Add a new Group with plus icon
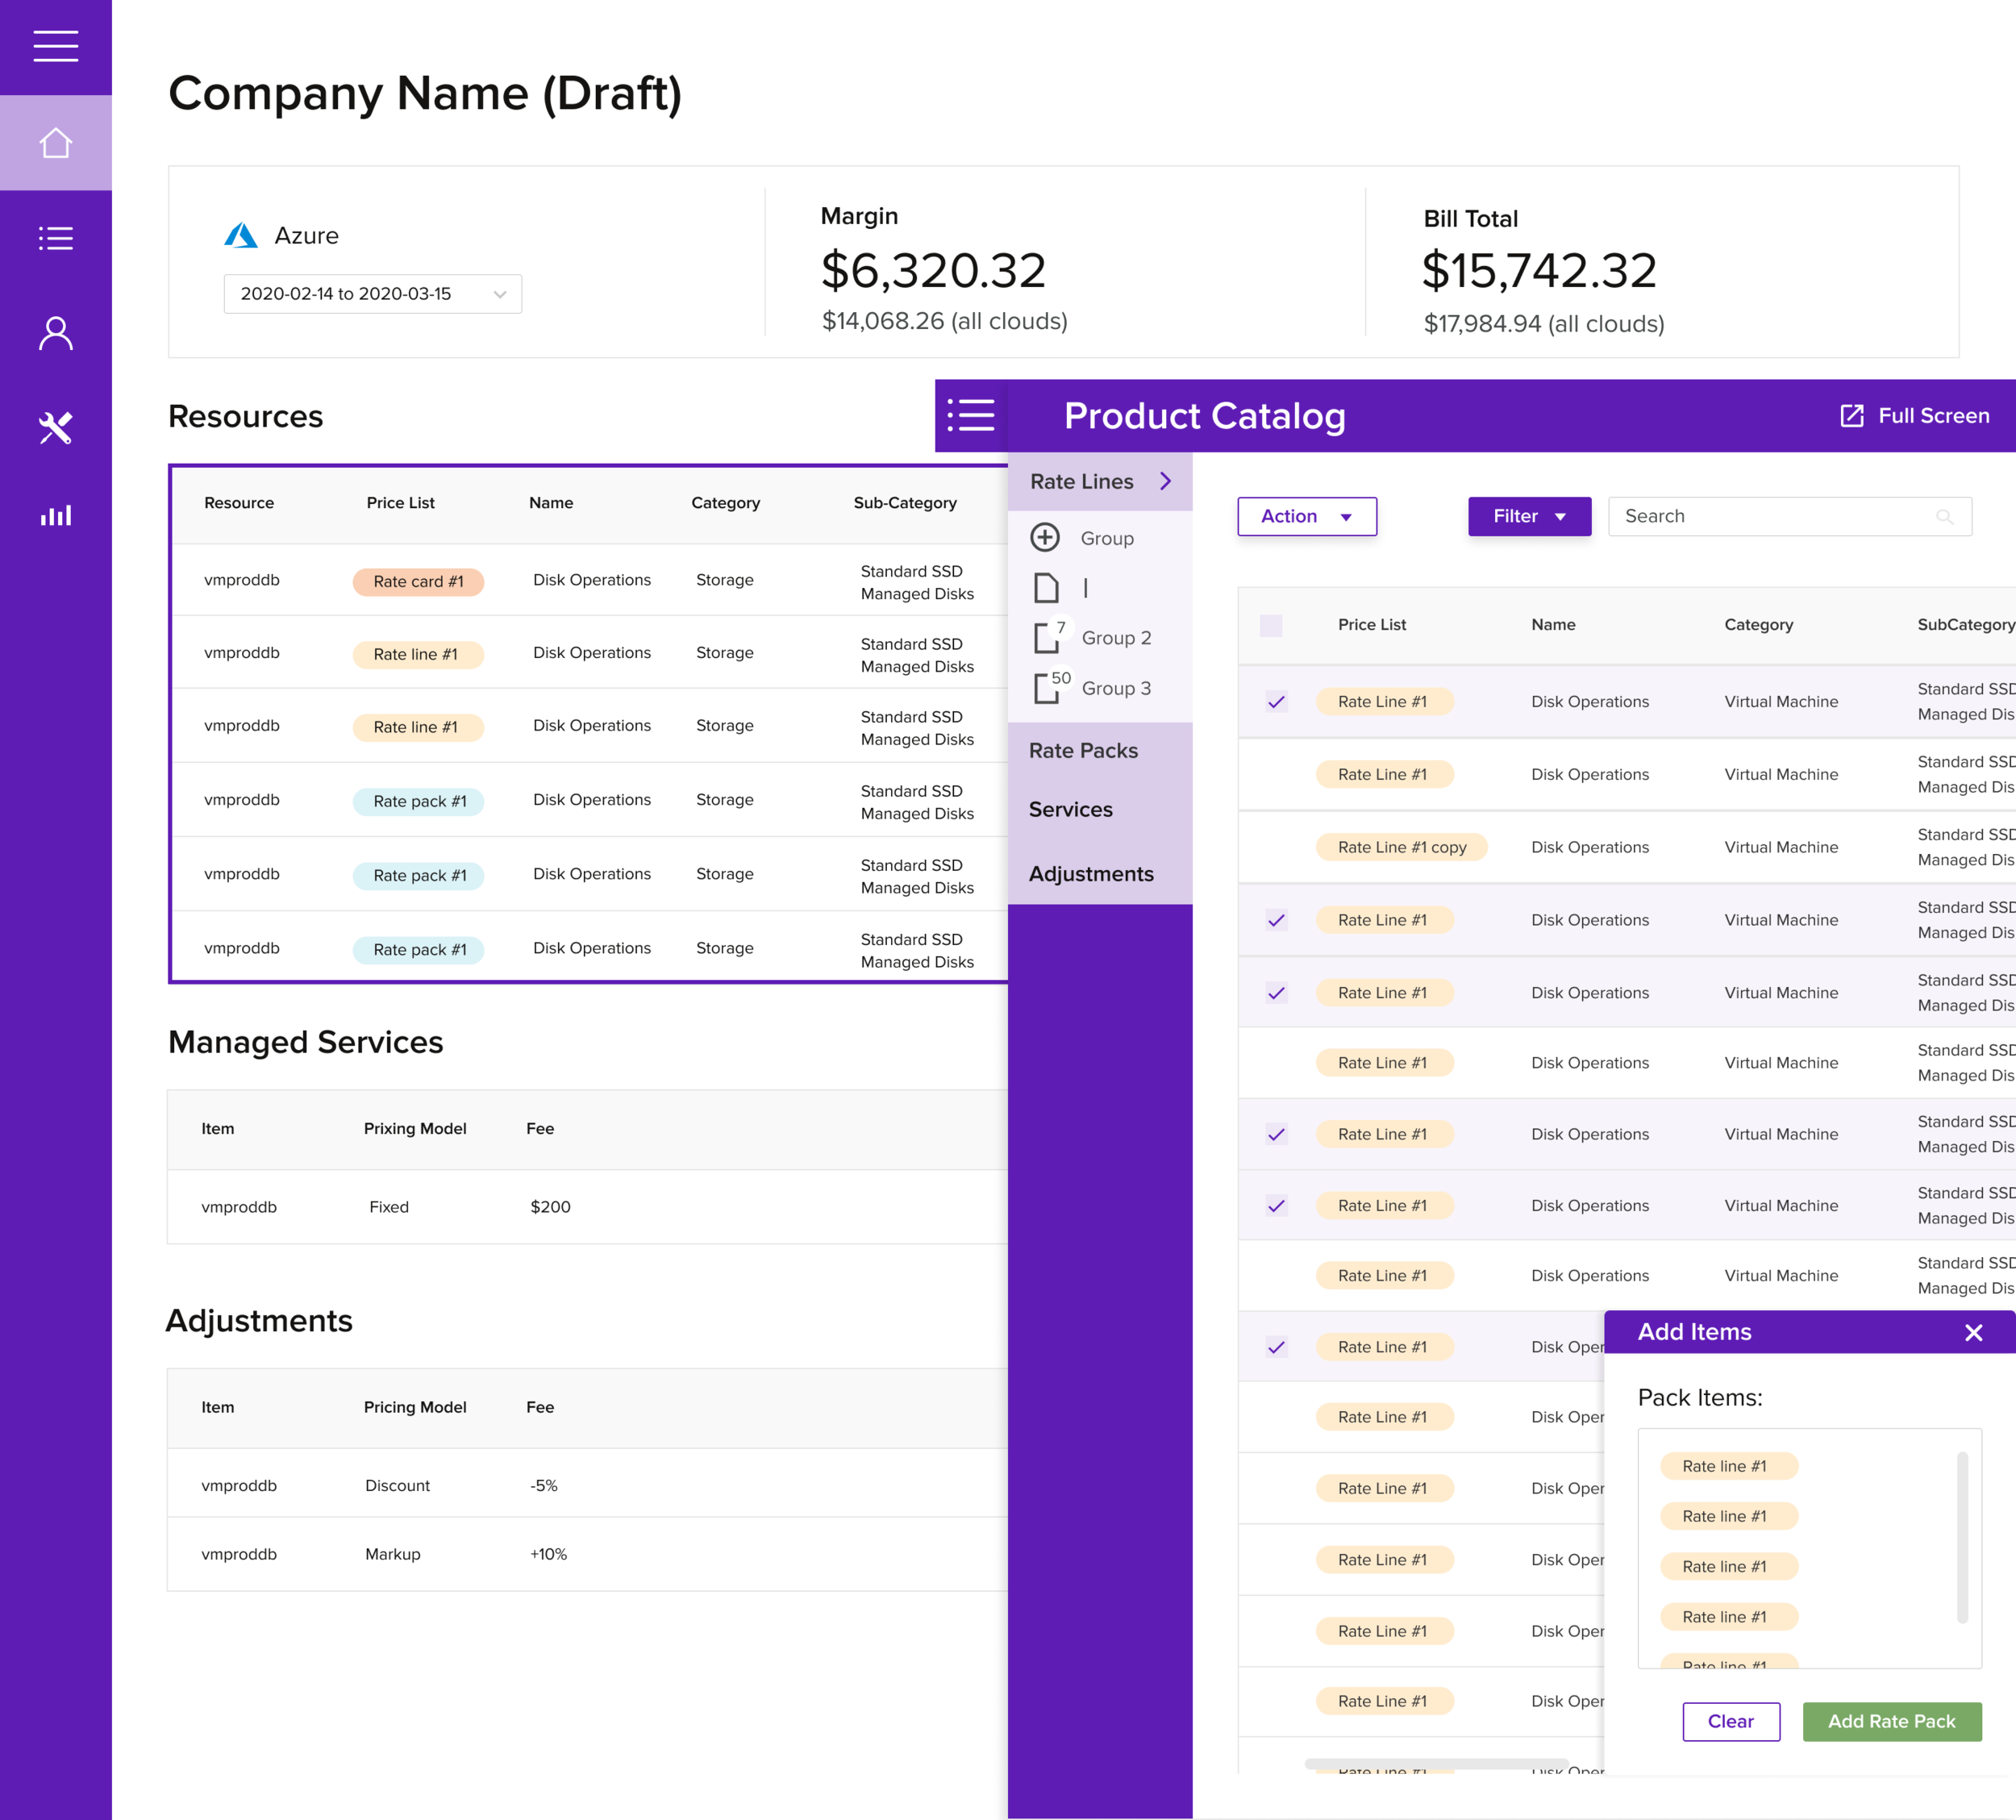Screen dimensions: 2016x1820 coord(1045,538)
